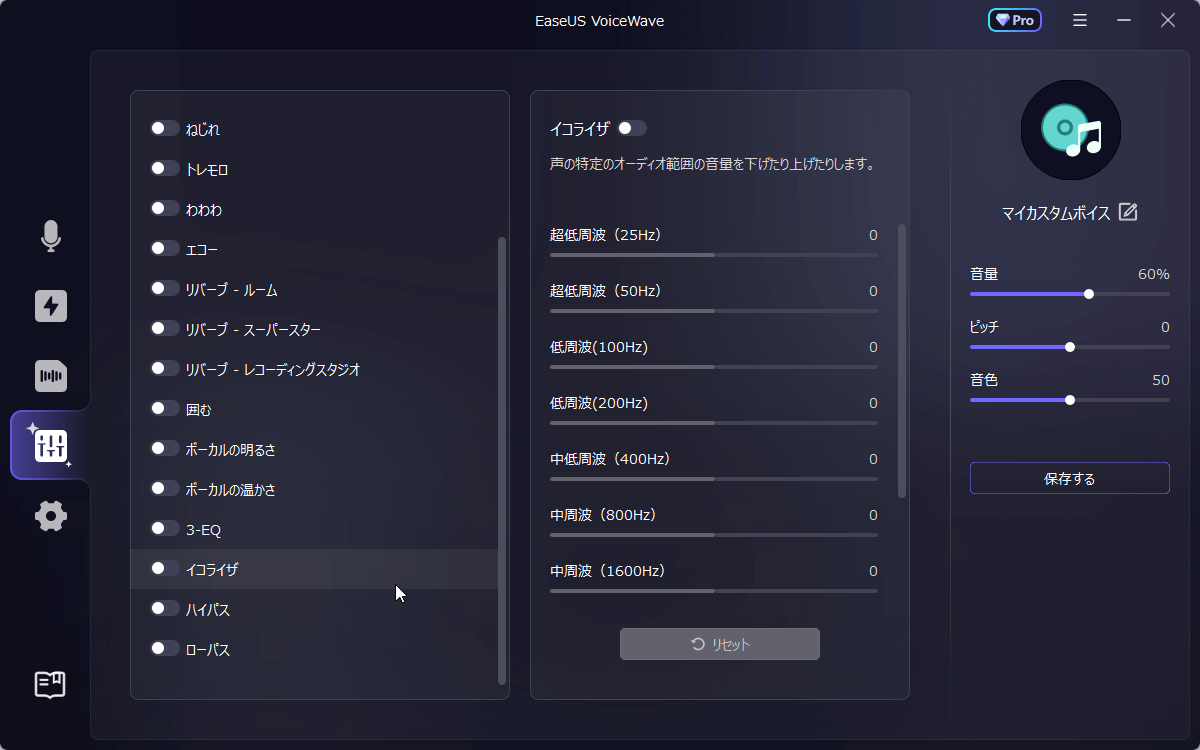Click the edit icon beside マイカスタムボイス
This screenshot has height=750, width=1200.
pyautogui.click(x=1128, y=212)
